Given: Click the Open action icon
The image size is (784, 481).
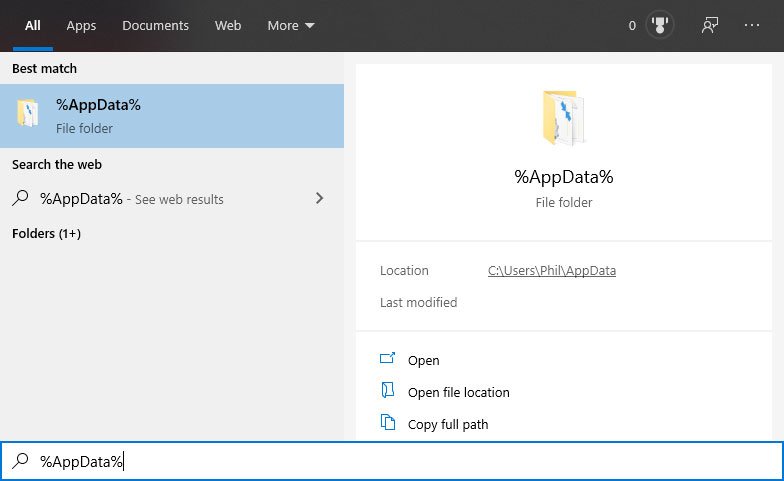Looking at the screenshot, I should point(388,358).
